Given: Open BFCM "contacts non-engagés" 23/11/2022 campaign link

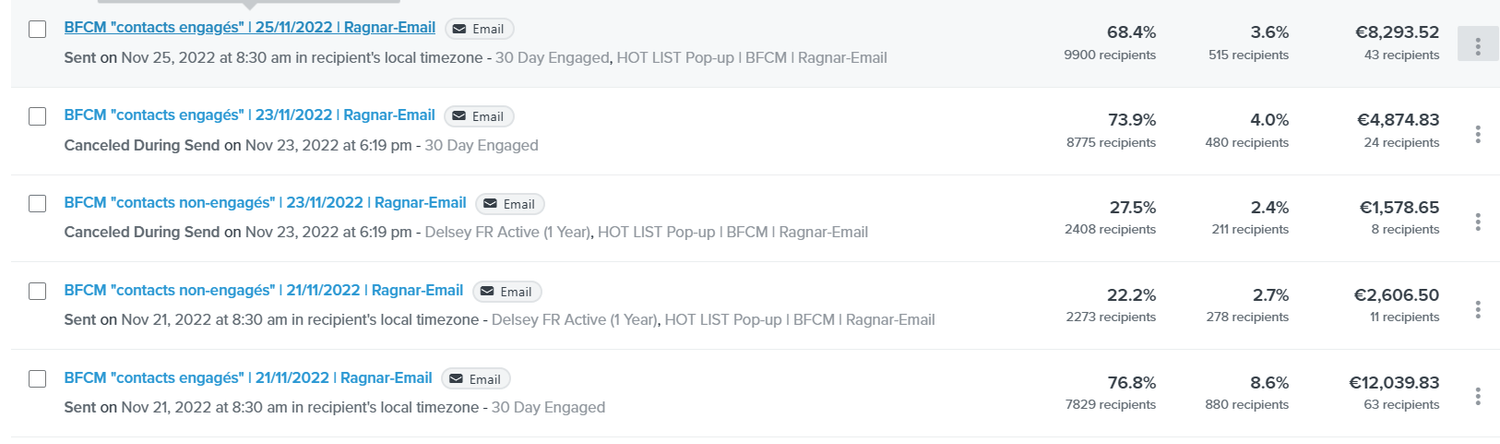Looking at the screenshot, I should click(x=265, y=202).
